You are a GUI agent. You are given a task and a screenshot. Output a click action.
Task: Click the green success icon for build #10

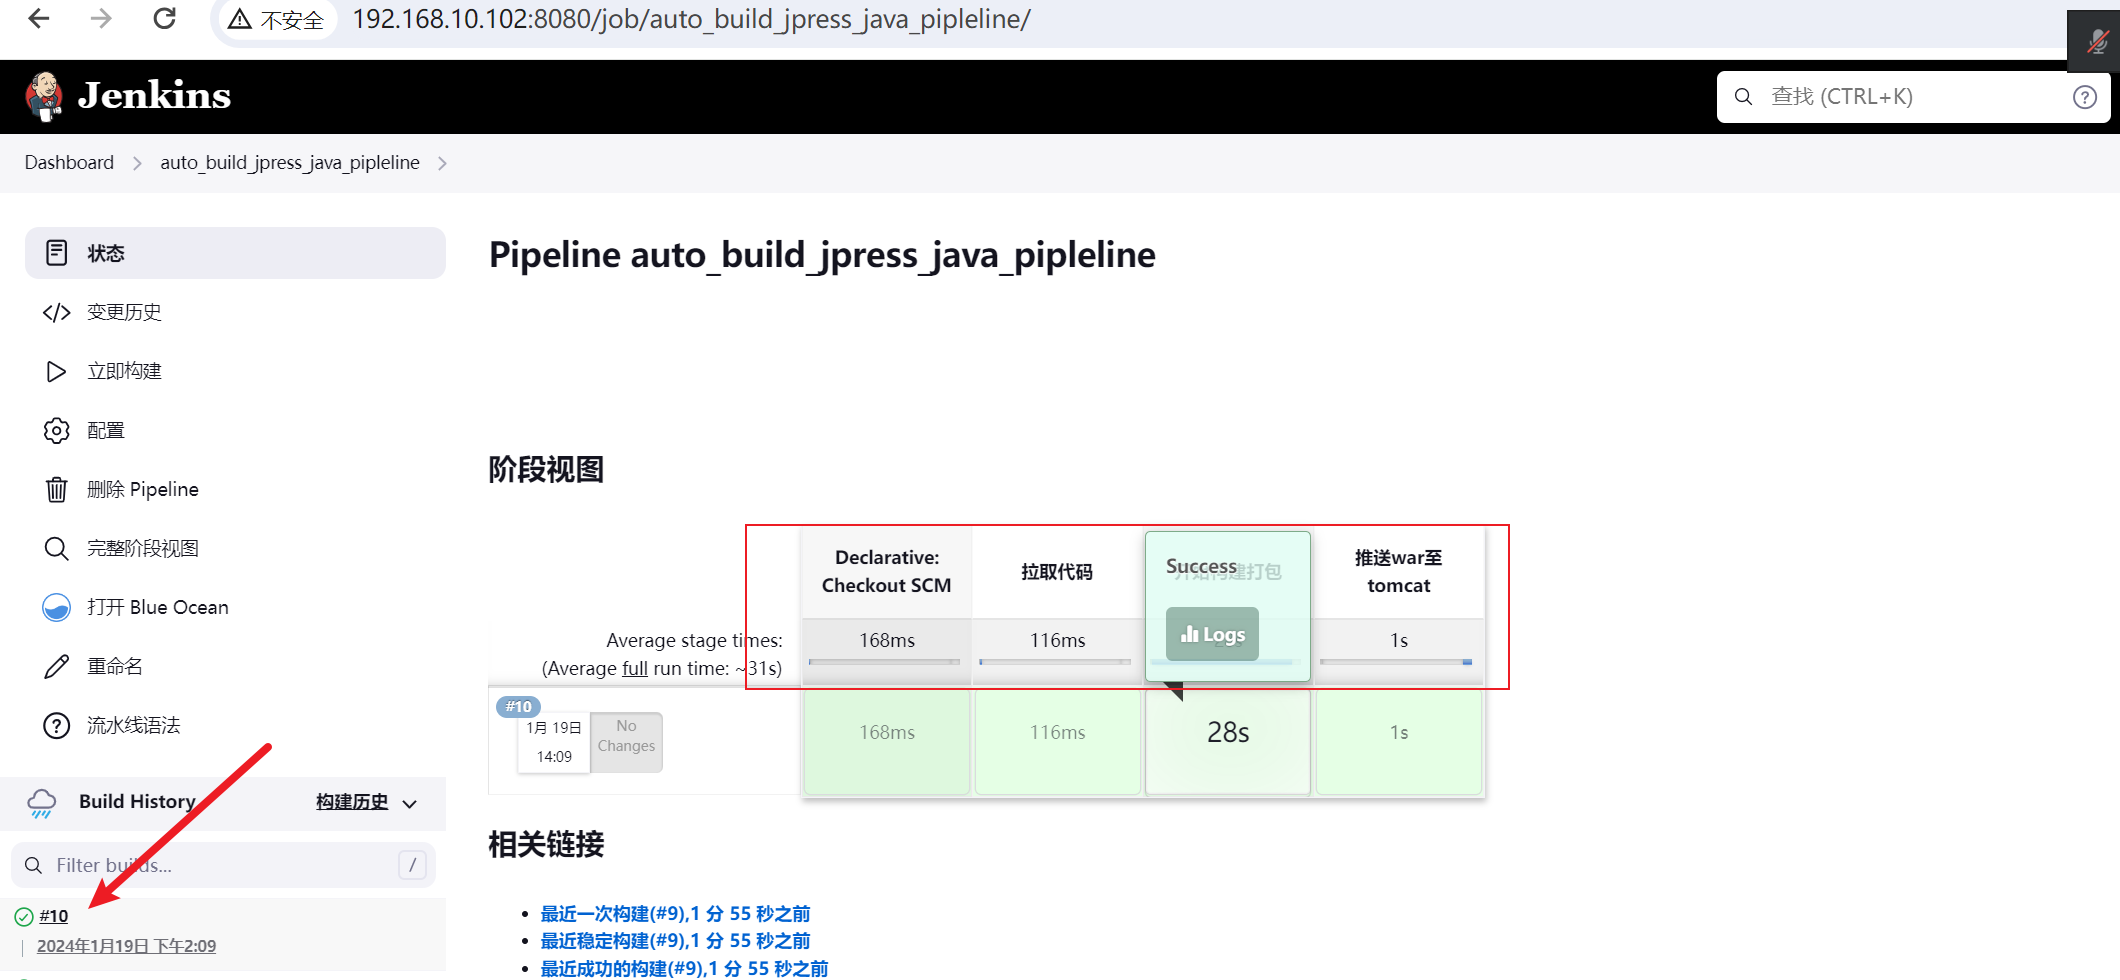[24, 916]
